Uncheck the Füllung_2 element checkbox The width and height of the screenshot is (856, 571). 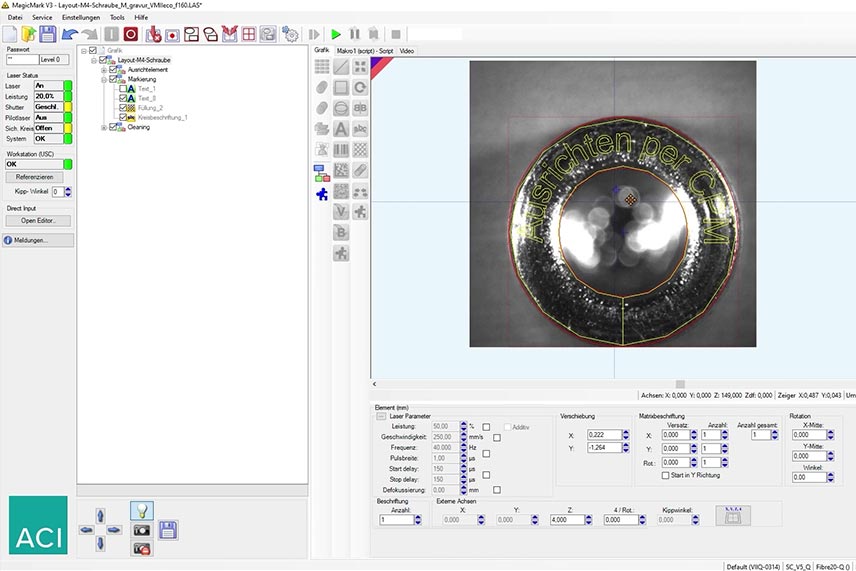tap(123, 108)
